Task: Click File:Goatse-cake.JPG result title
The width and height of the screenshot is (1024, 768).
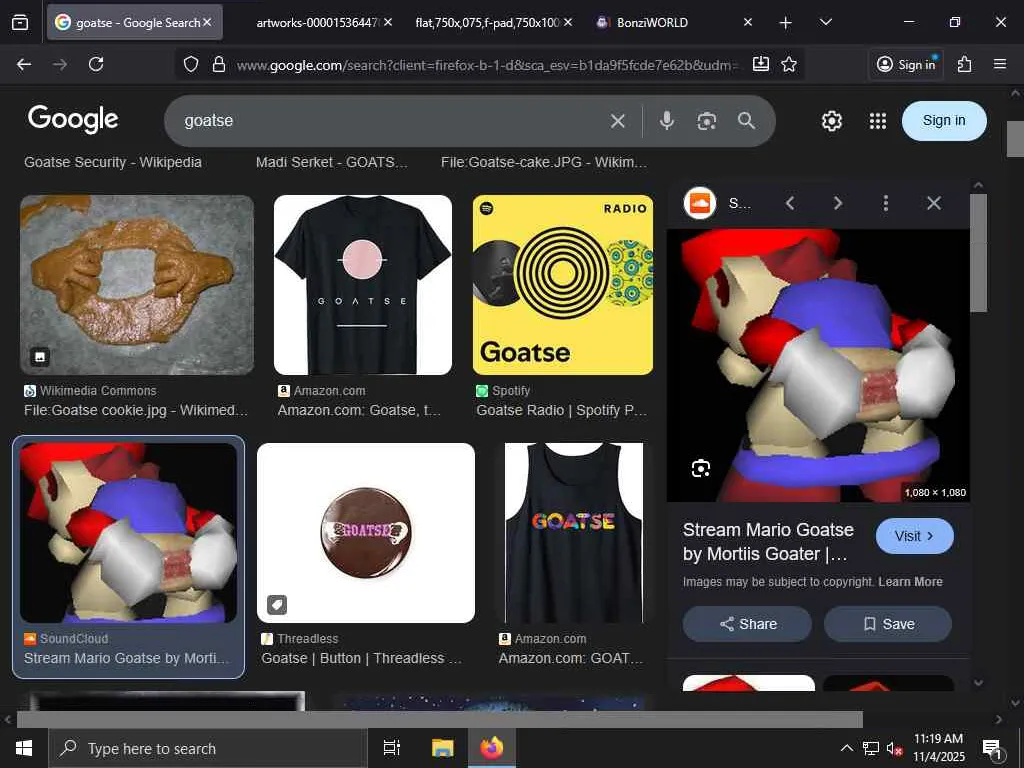Action: 544,162
